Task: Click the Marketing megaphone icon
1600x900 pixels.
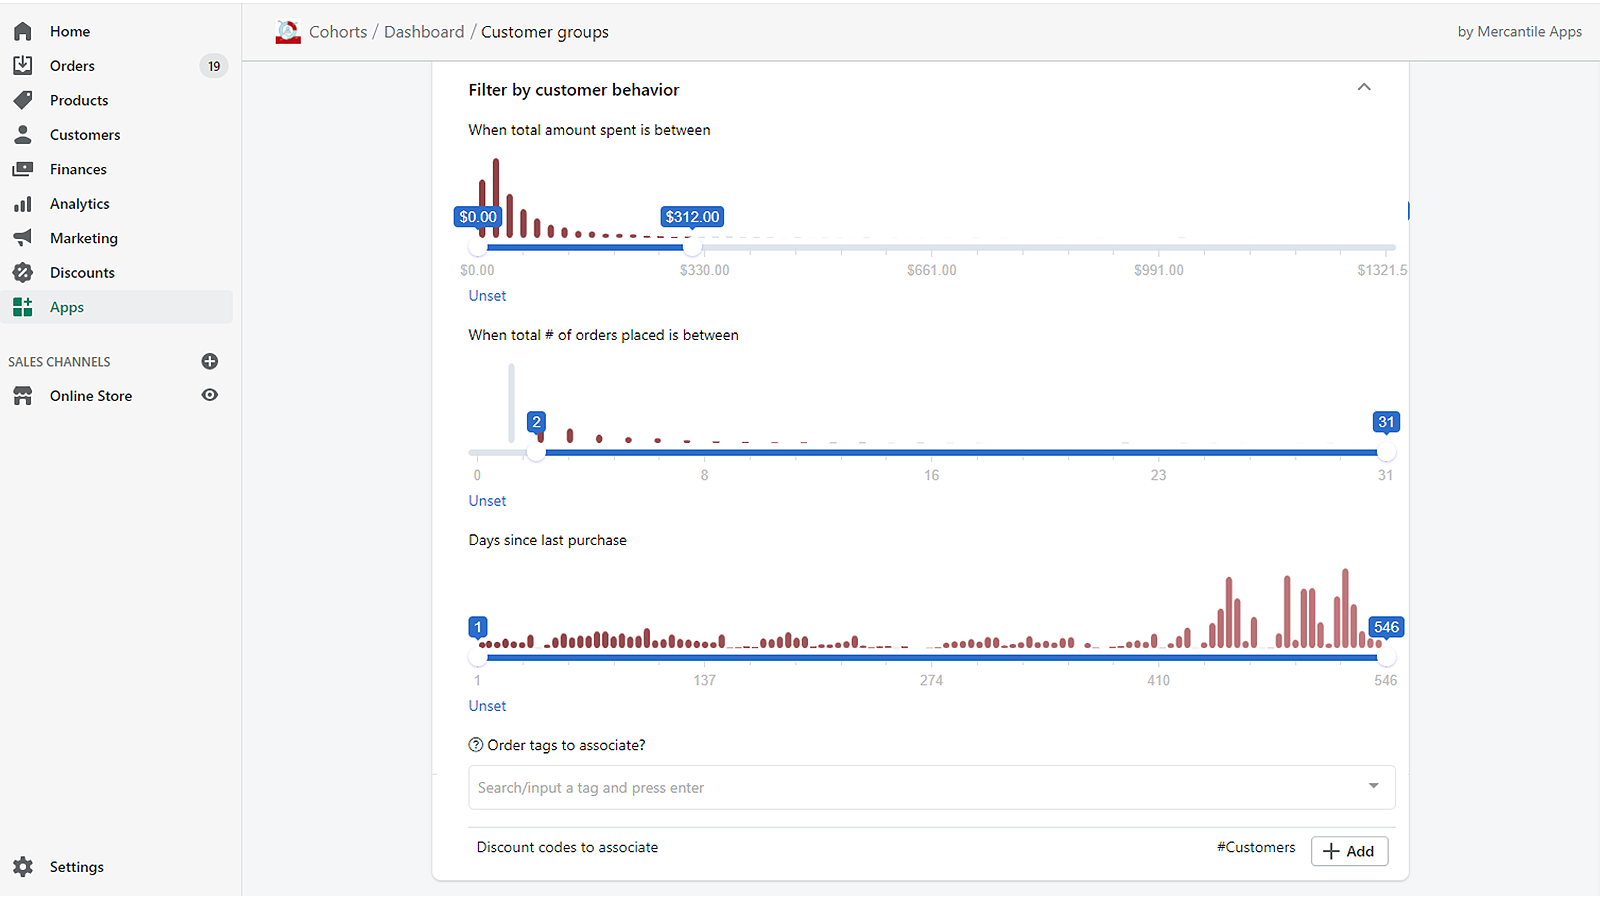Action: click(22, 238)
